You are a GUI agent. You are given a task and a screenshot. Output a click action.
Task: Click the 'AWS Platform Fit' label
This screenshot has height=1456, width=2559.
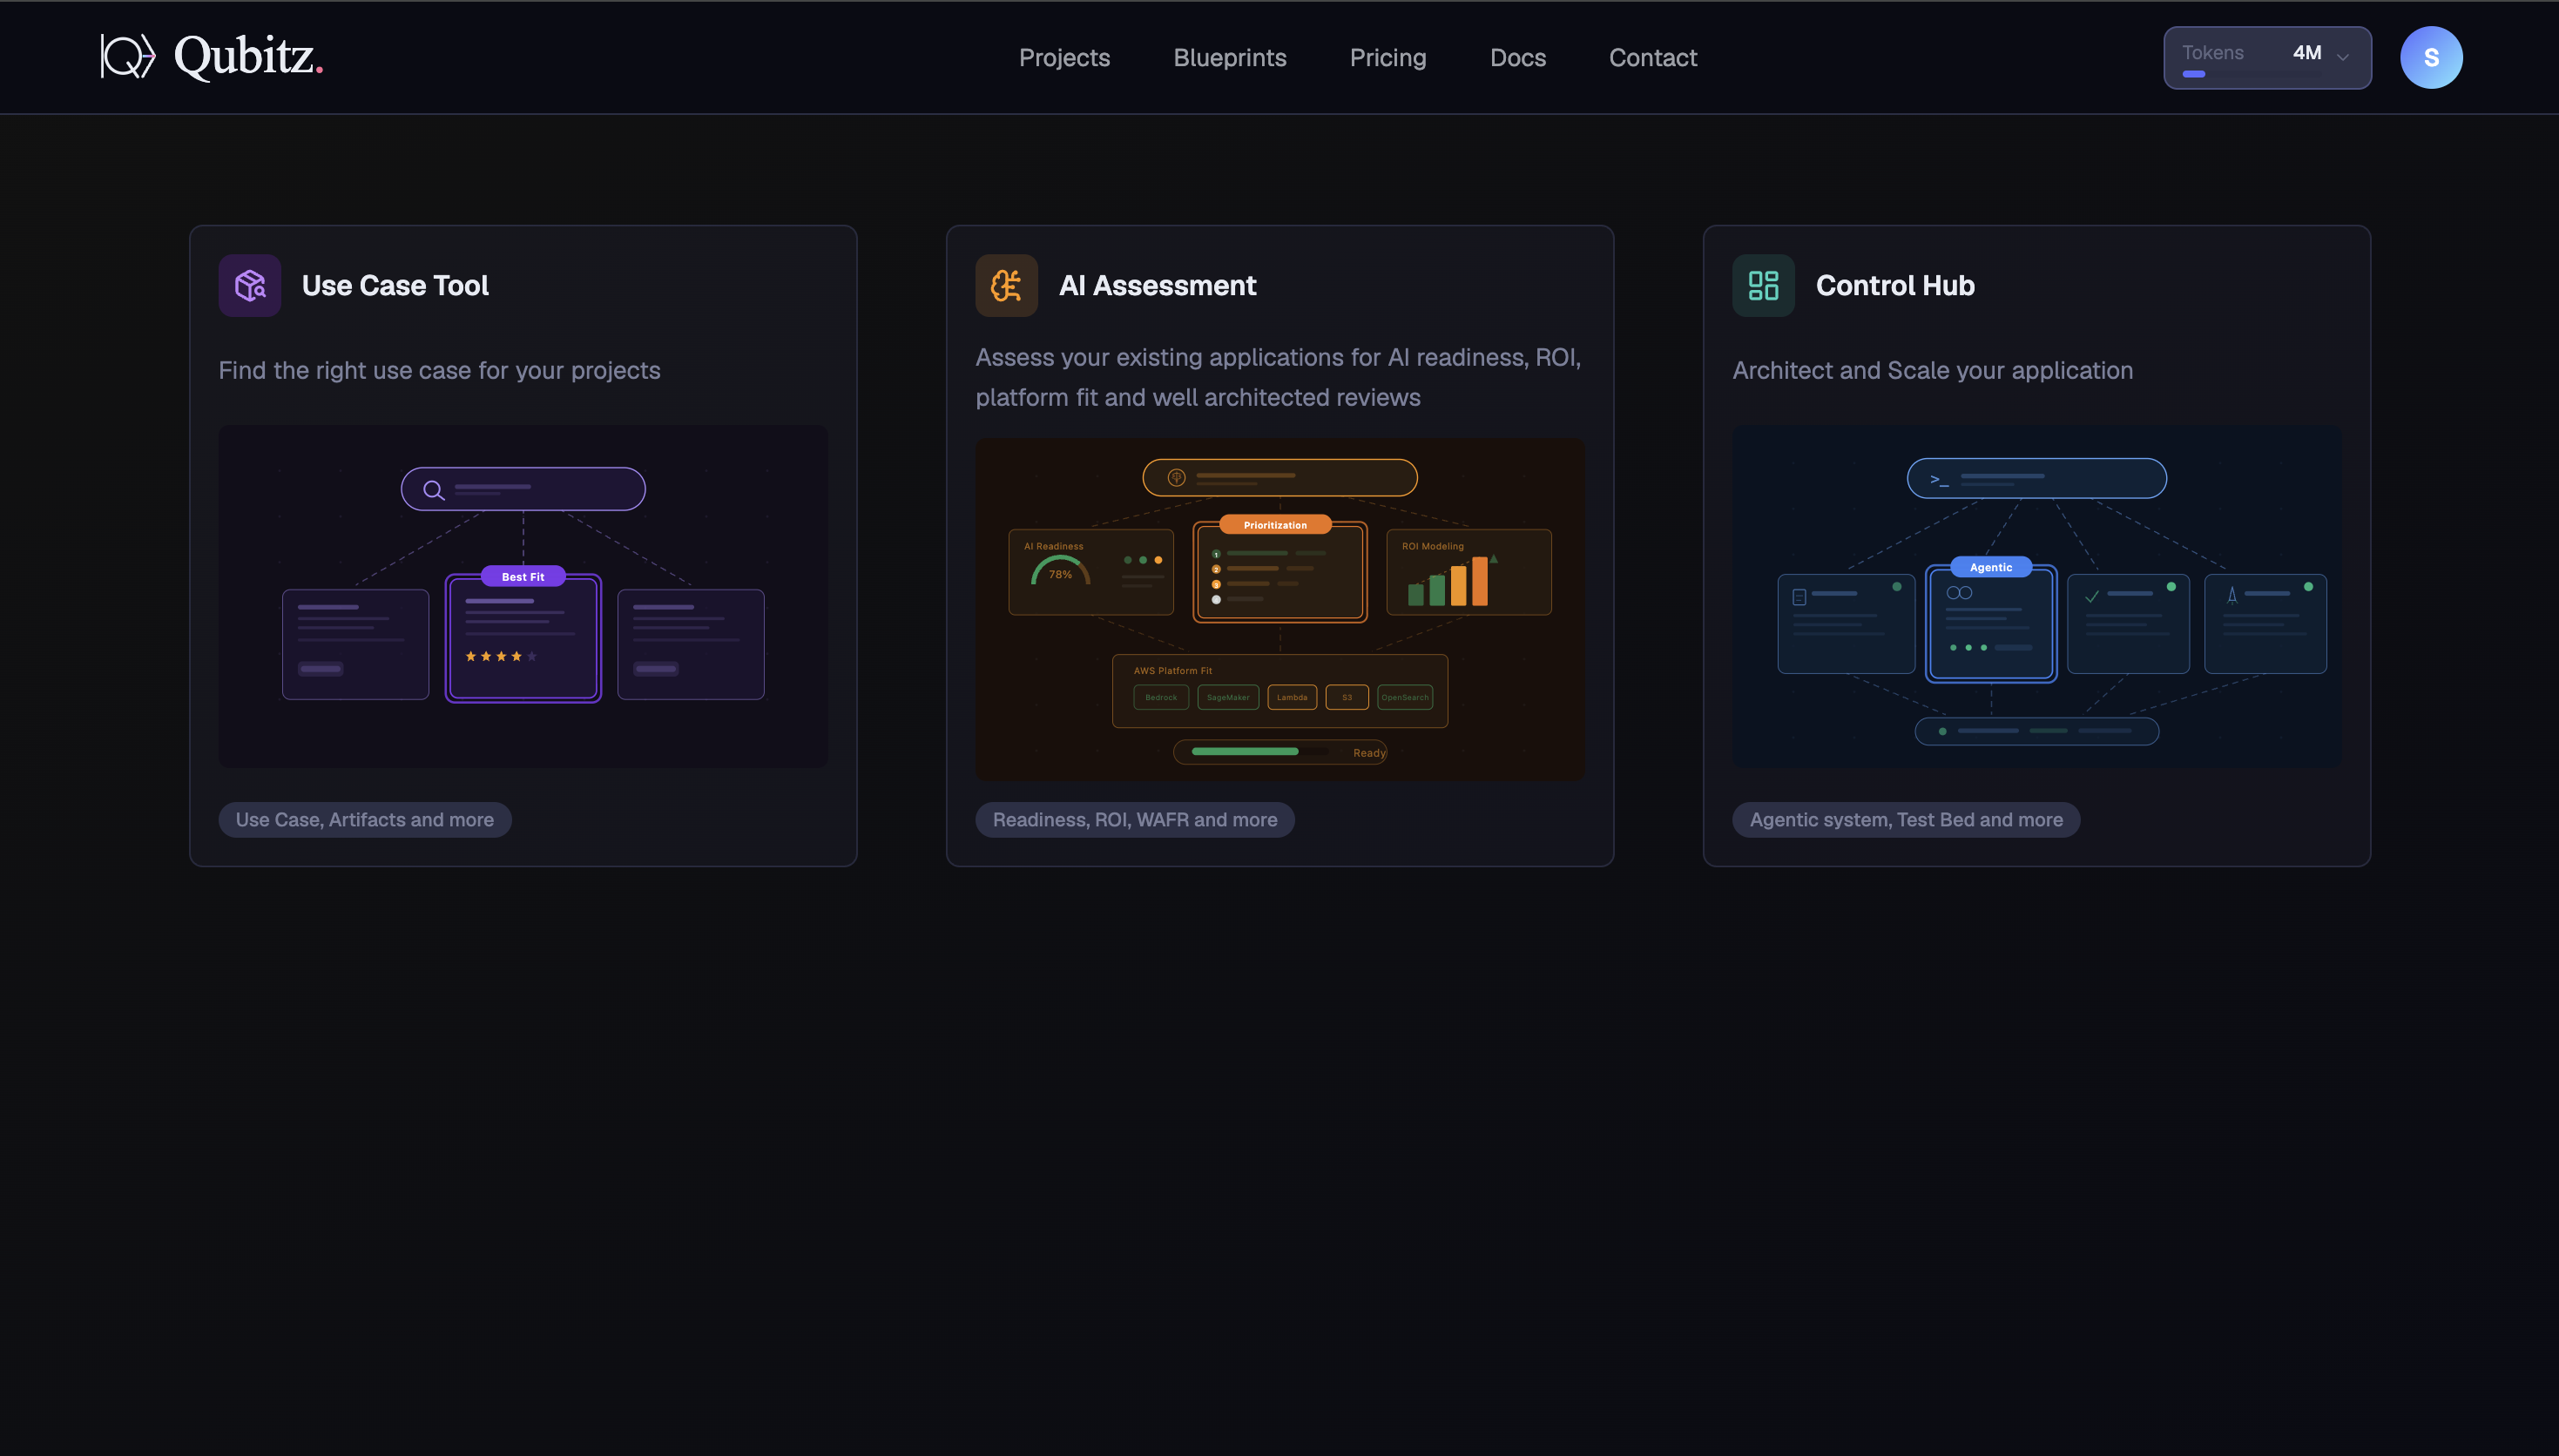click(1172, 671)
